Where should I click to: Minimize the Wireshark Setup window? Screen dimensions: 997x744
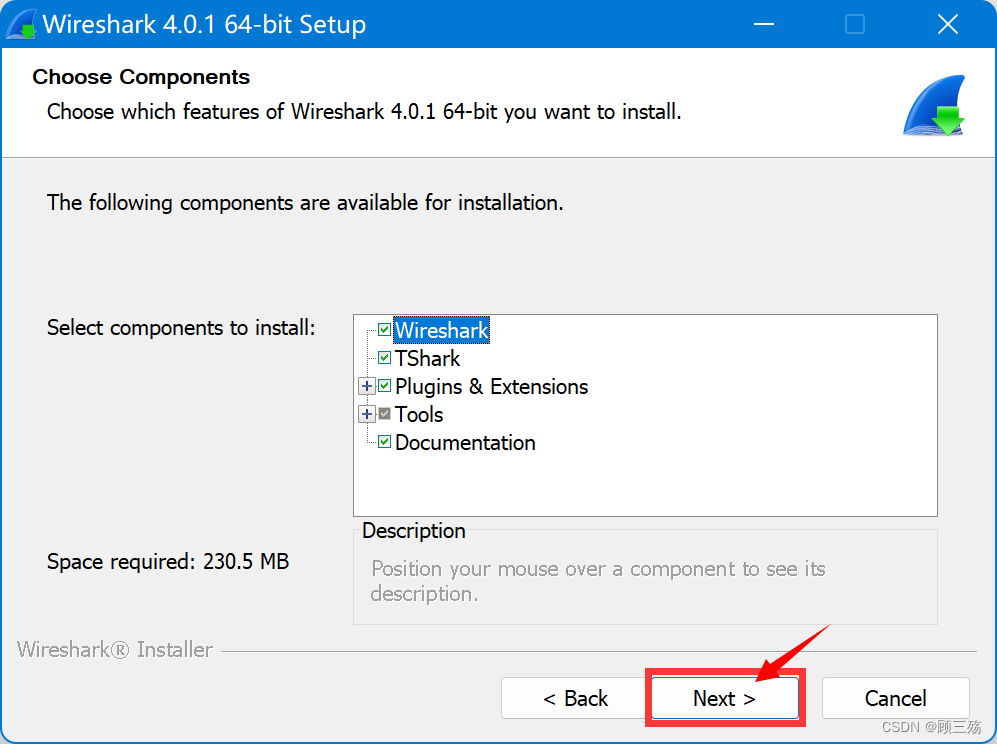[x=764, y=24]
